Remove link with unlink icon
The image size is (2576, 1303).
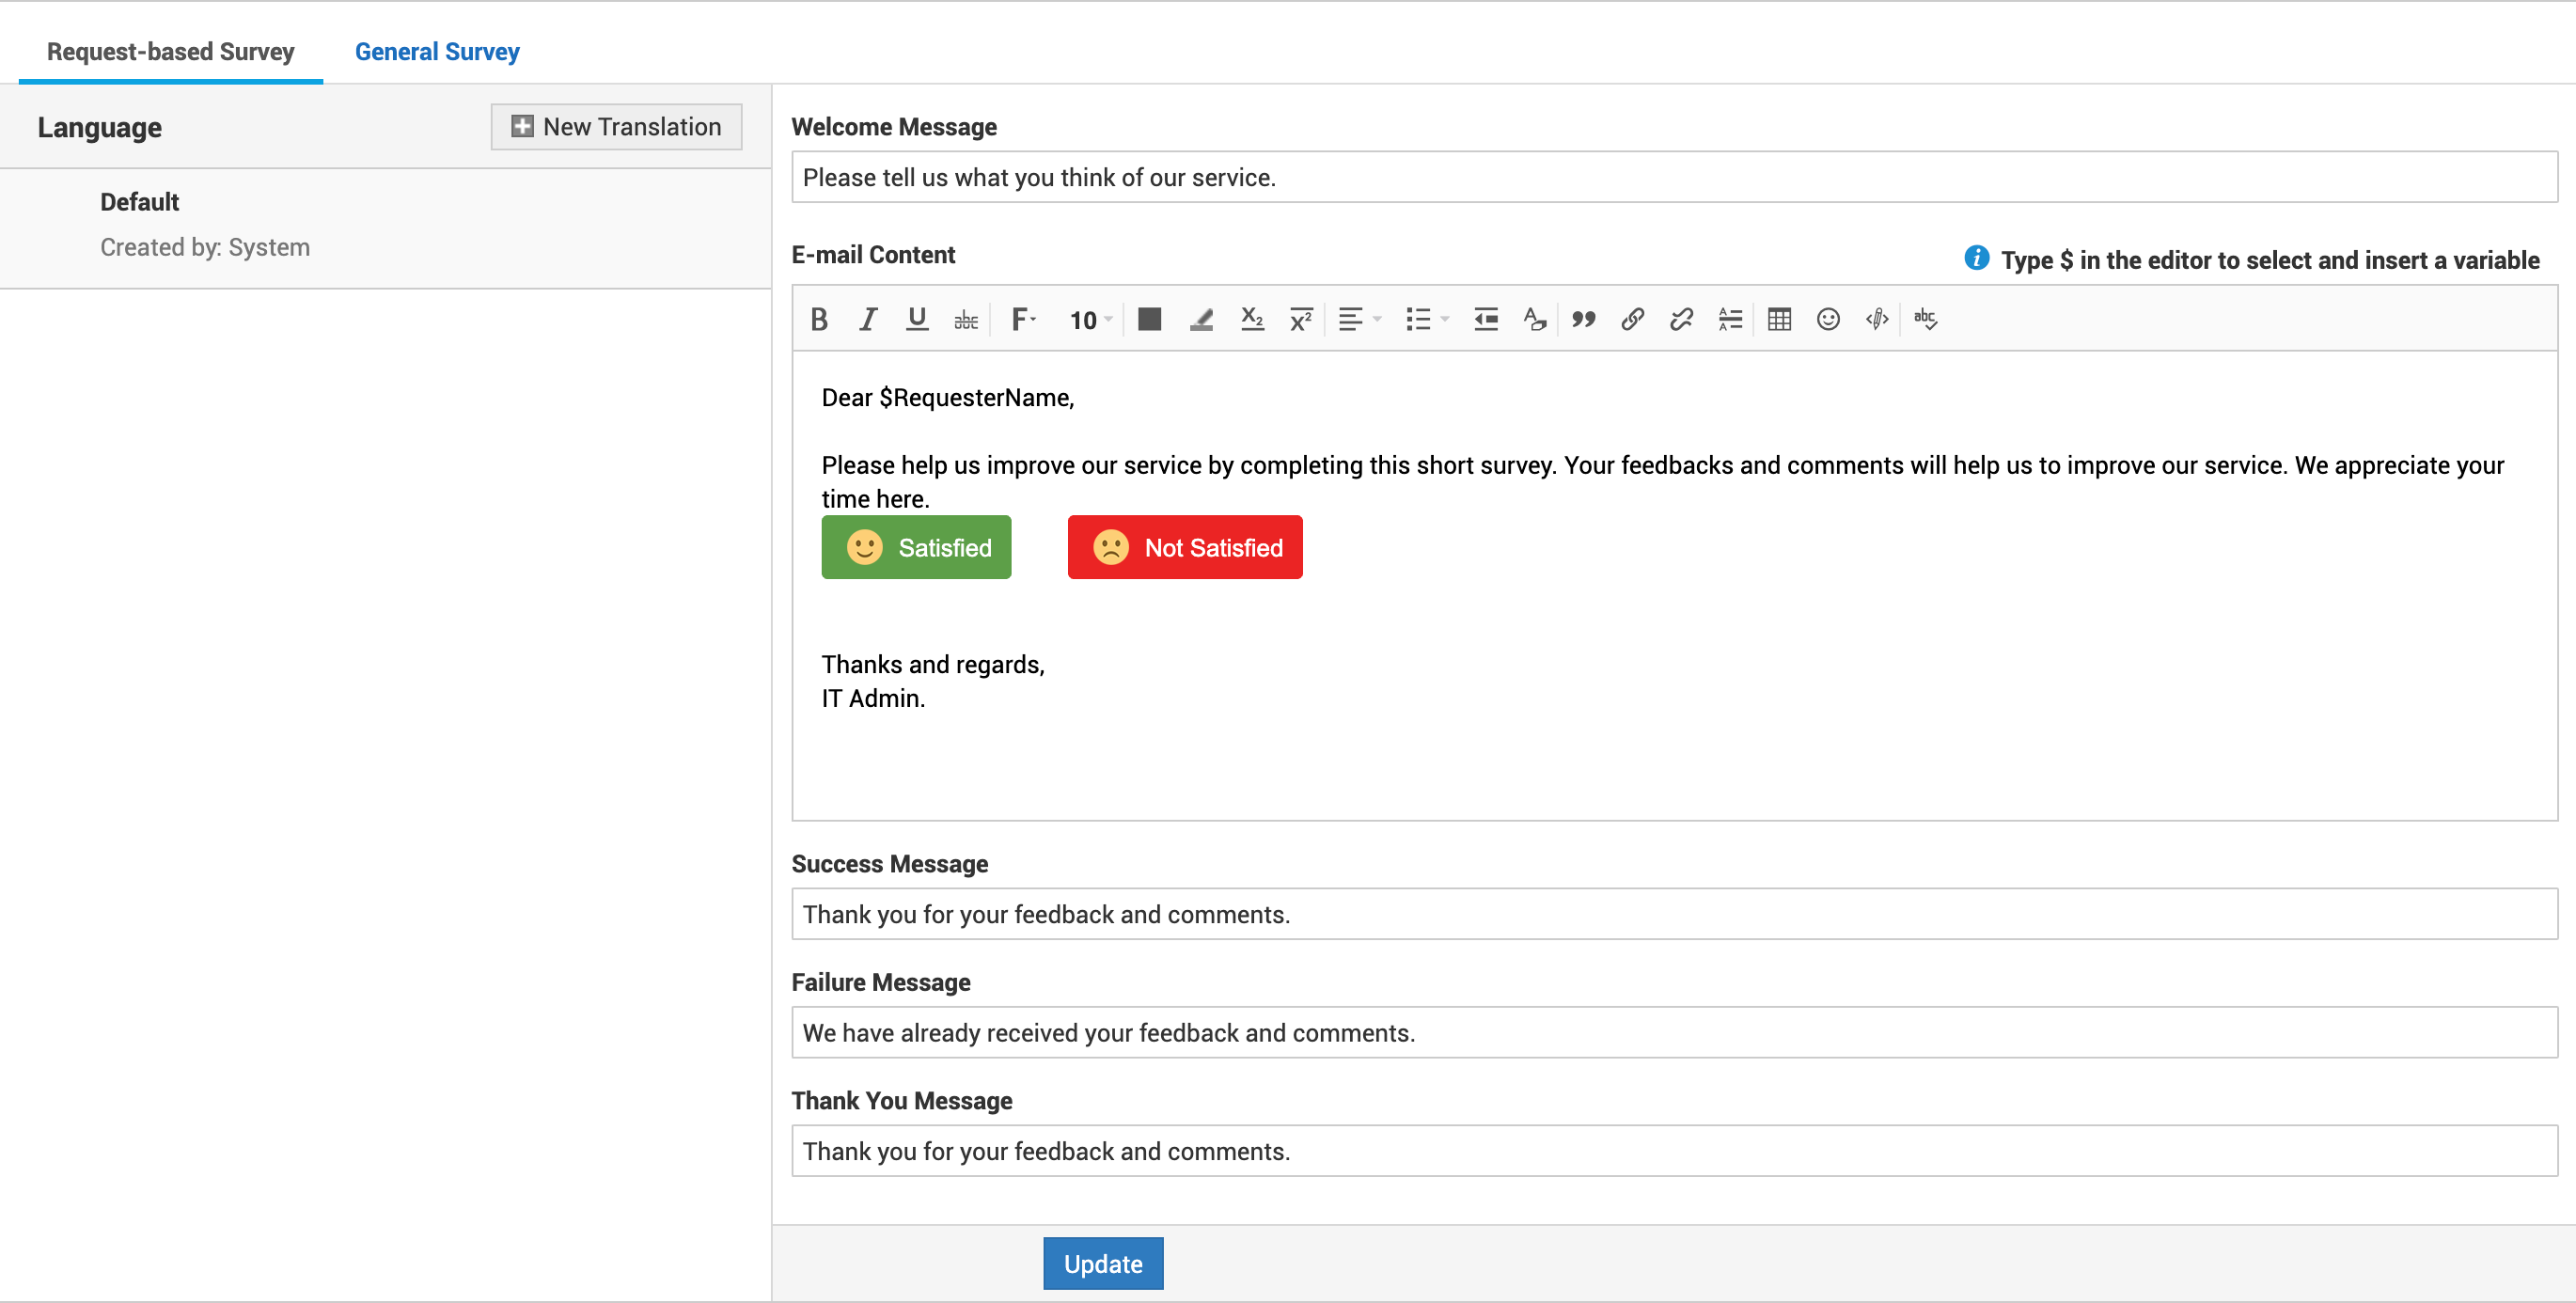point(1682,319)
